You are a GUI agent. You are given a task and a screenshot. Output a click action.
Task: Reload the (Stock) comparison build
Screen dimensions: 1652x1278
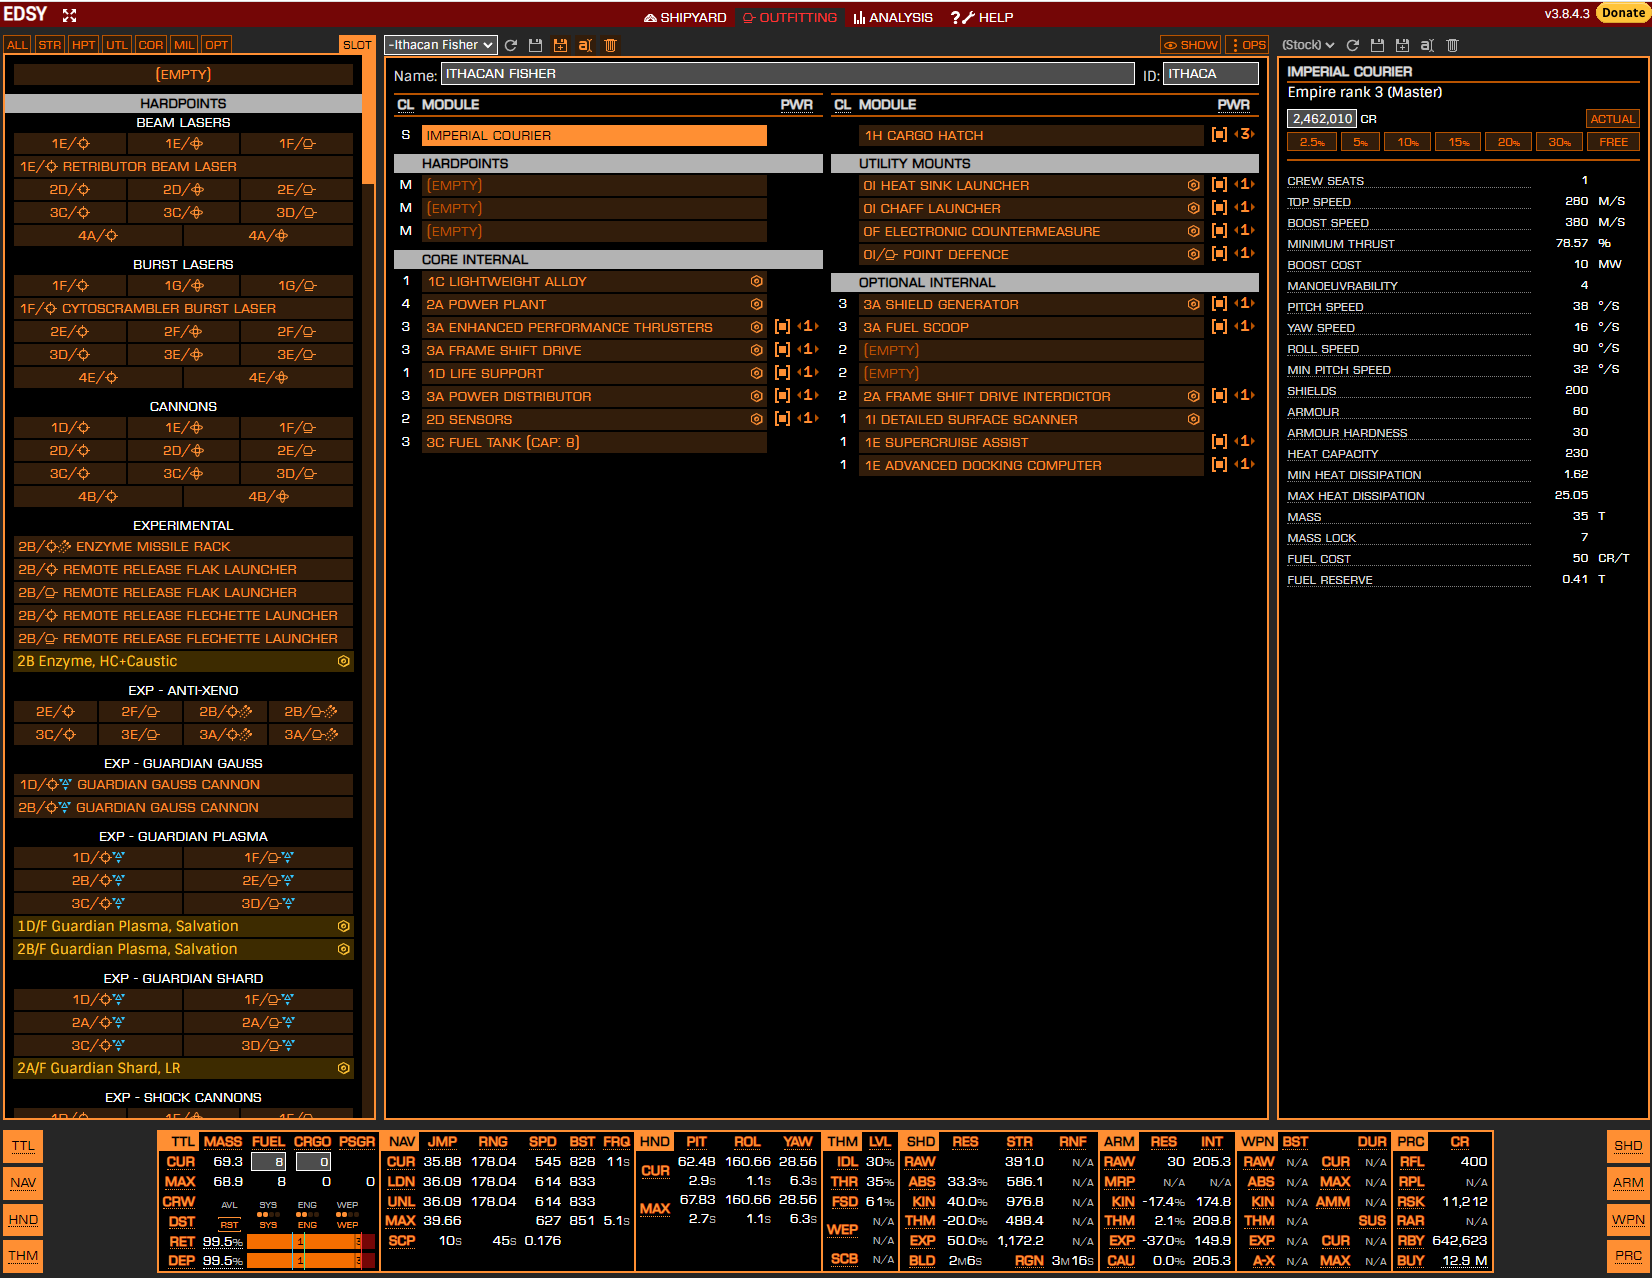pos(1353,45)
